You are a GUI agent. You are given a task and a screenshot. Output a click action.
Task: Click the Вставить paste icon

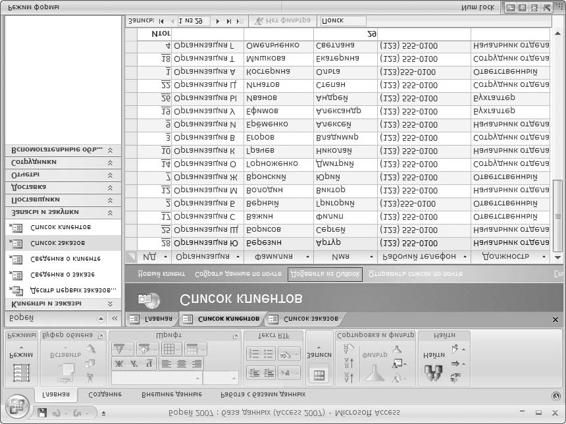click(66, 373)
